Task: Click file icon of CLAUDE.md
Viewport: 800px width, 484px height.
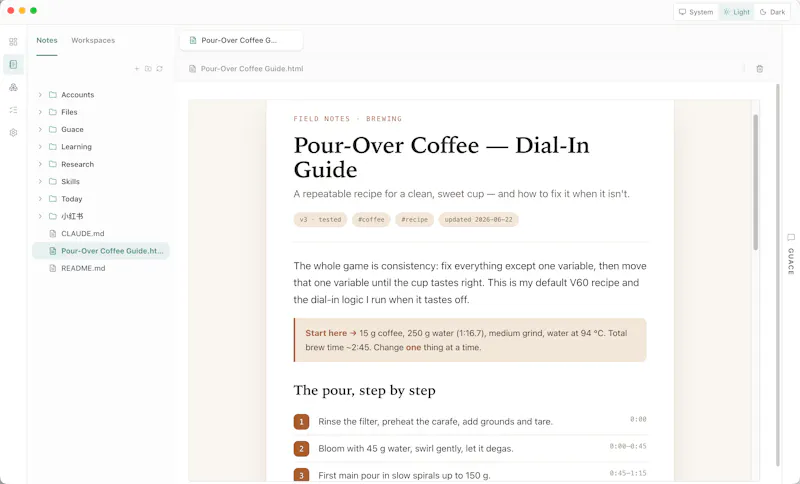Action: [x=53, y=234]
